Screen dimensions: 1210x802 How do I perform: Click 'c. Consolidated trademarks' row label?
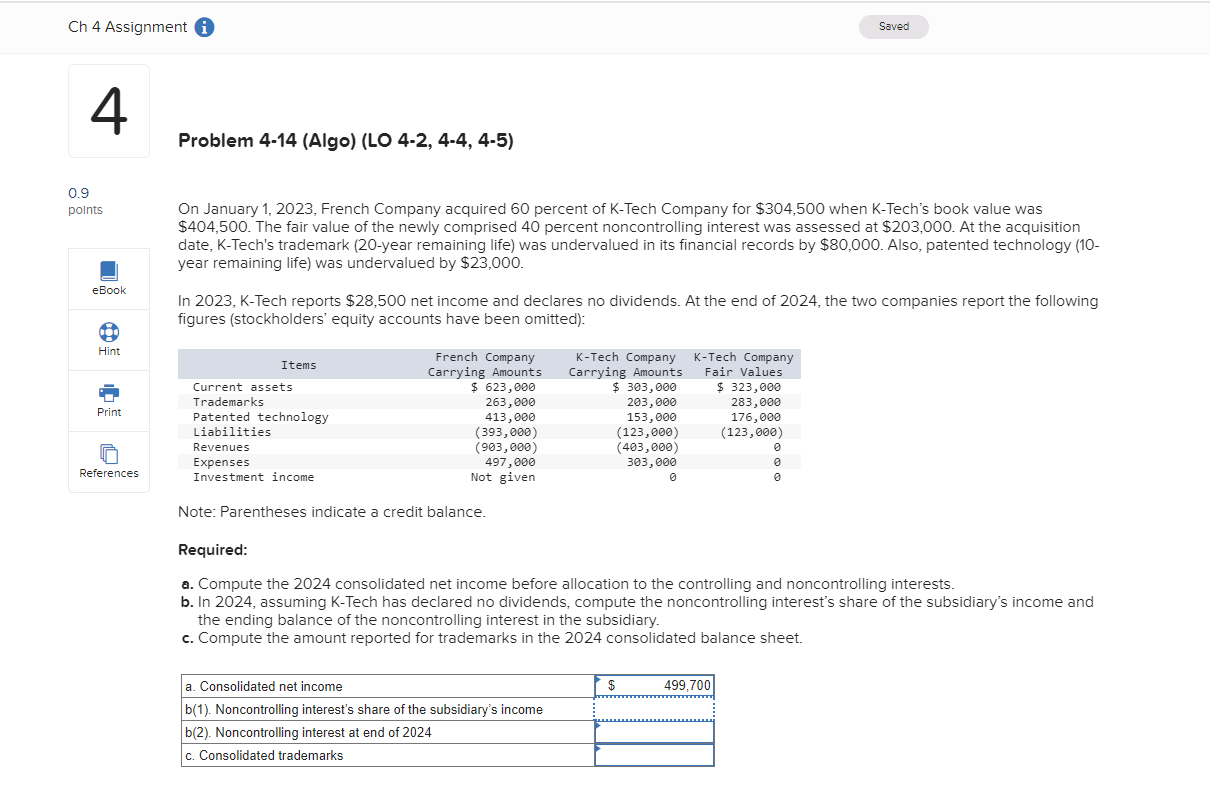tap(264, 756)
